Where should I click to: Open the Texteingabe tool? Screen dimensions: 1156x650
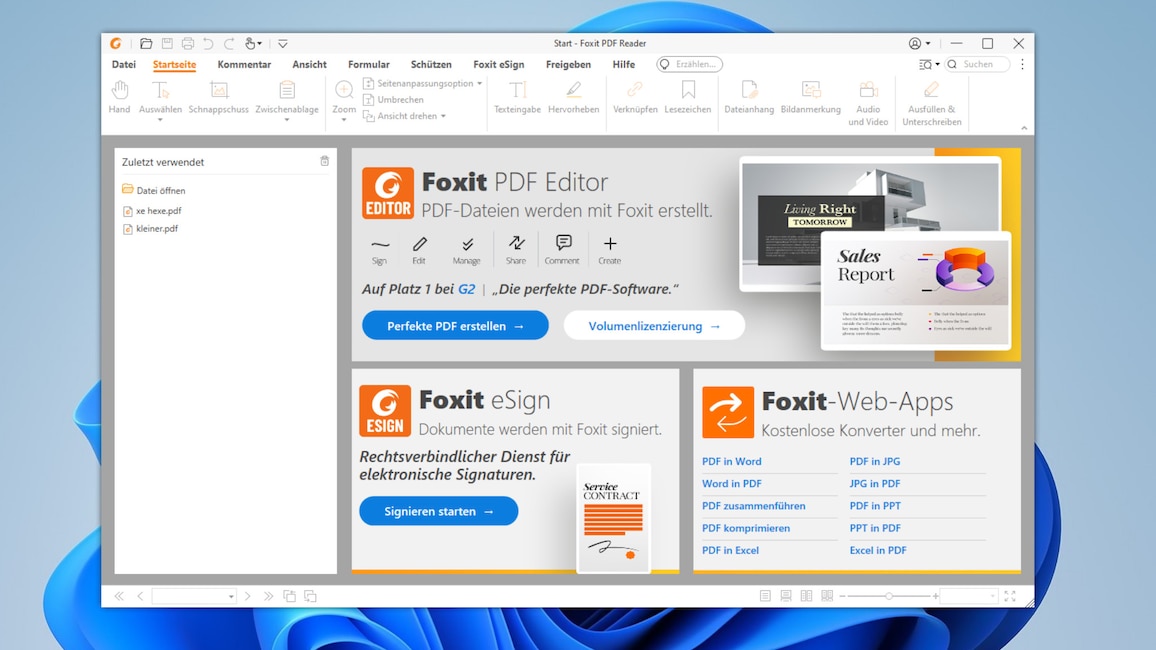point(517,100)
